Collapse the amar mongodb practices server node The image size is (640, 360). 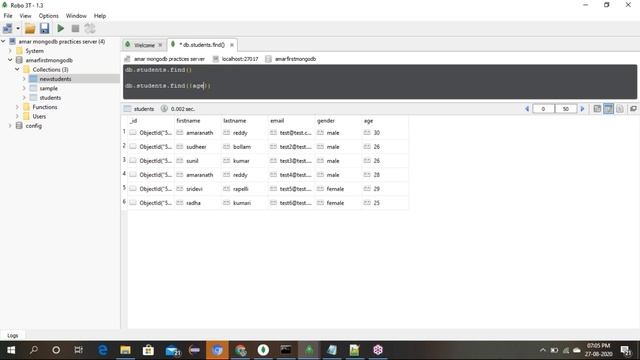[3, 41]
